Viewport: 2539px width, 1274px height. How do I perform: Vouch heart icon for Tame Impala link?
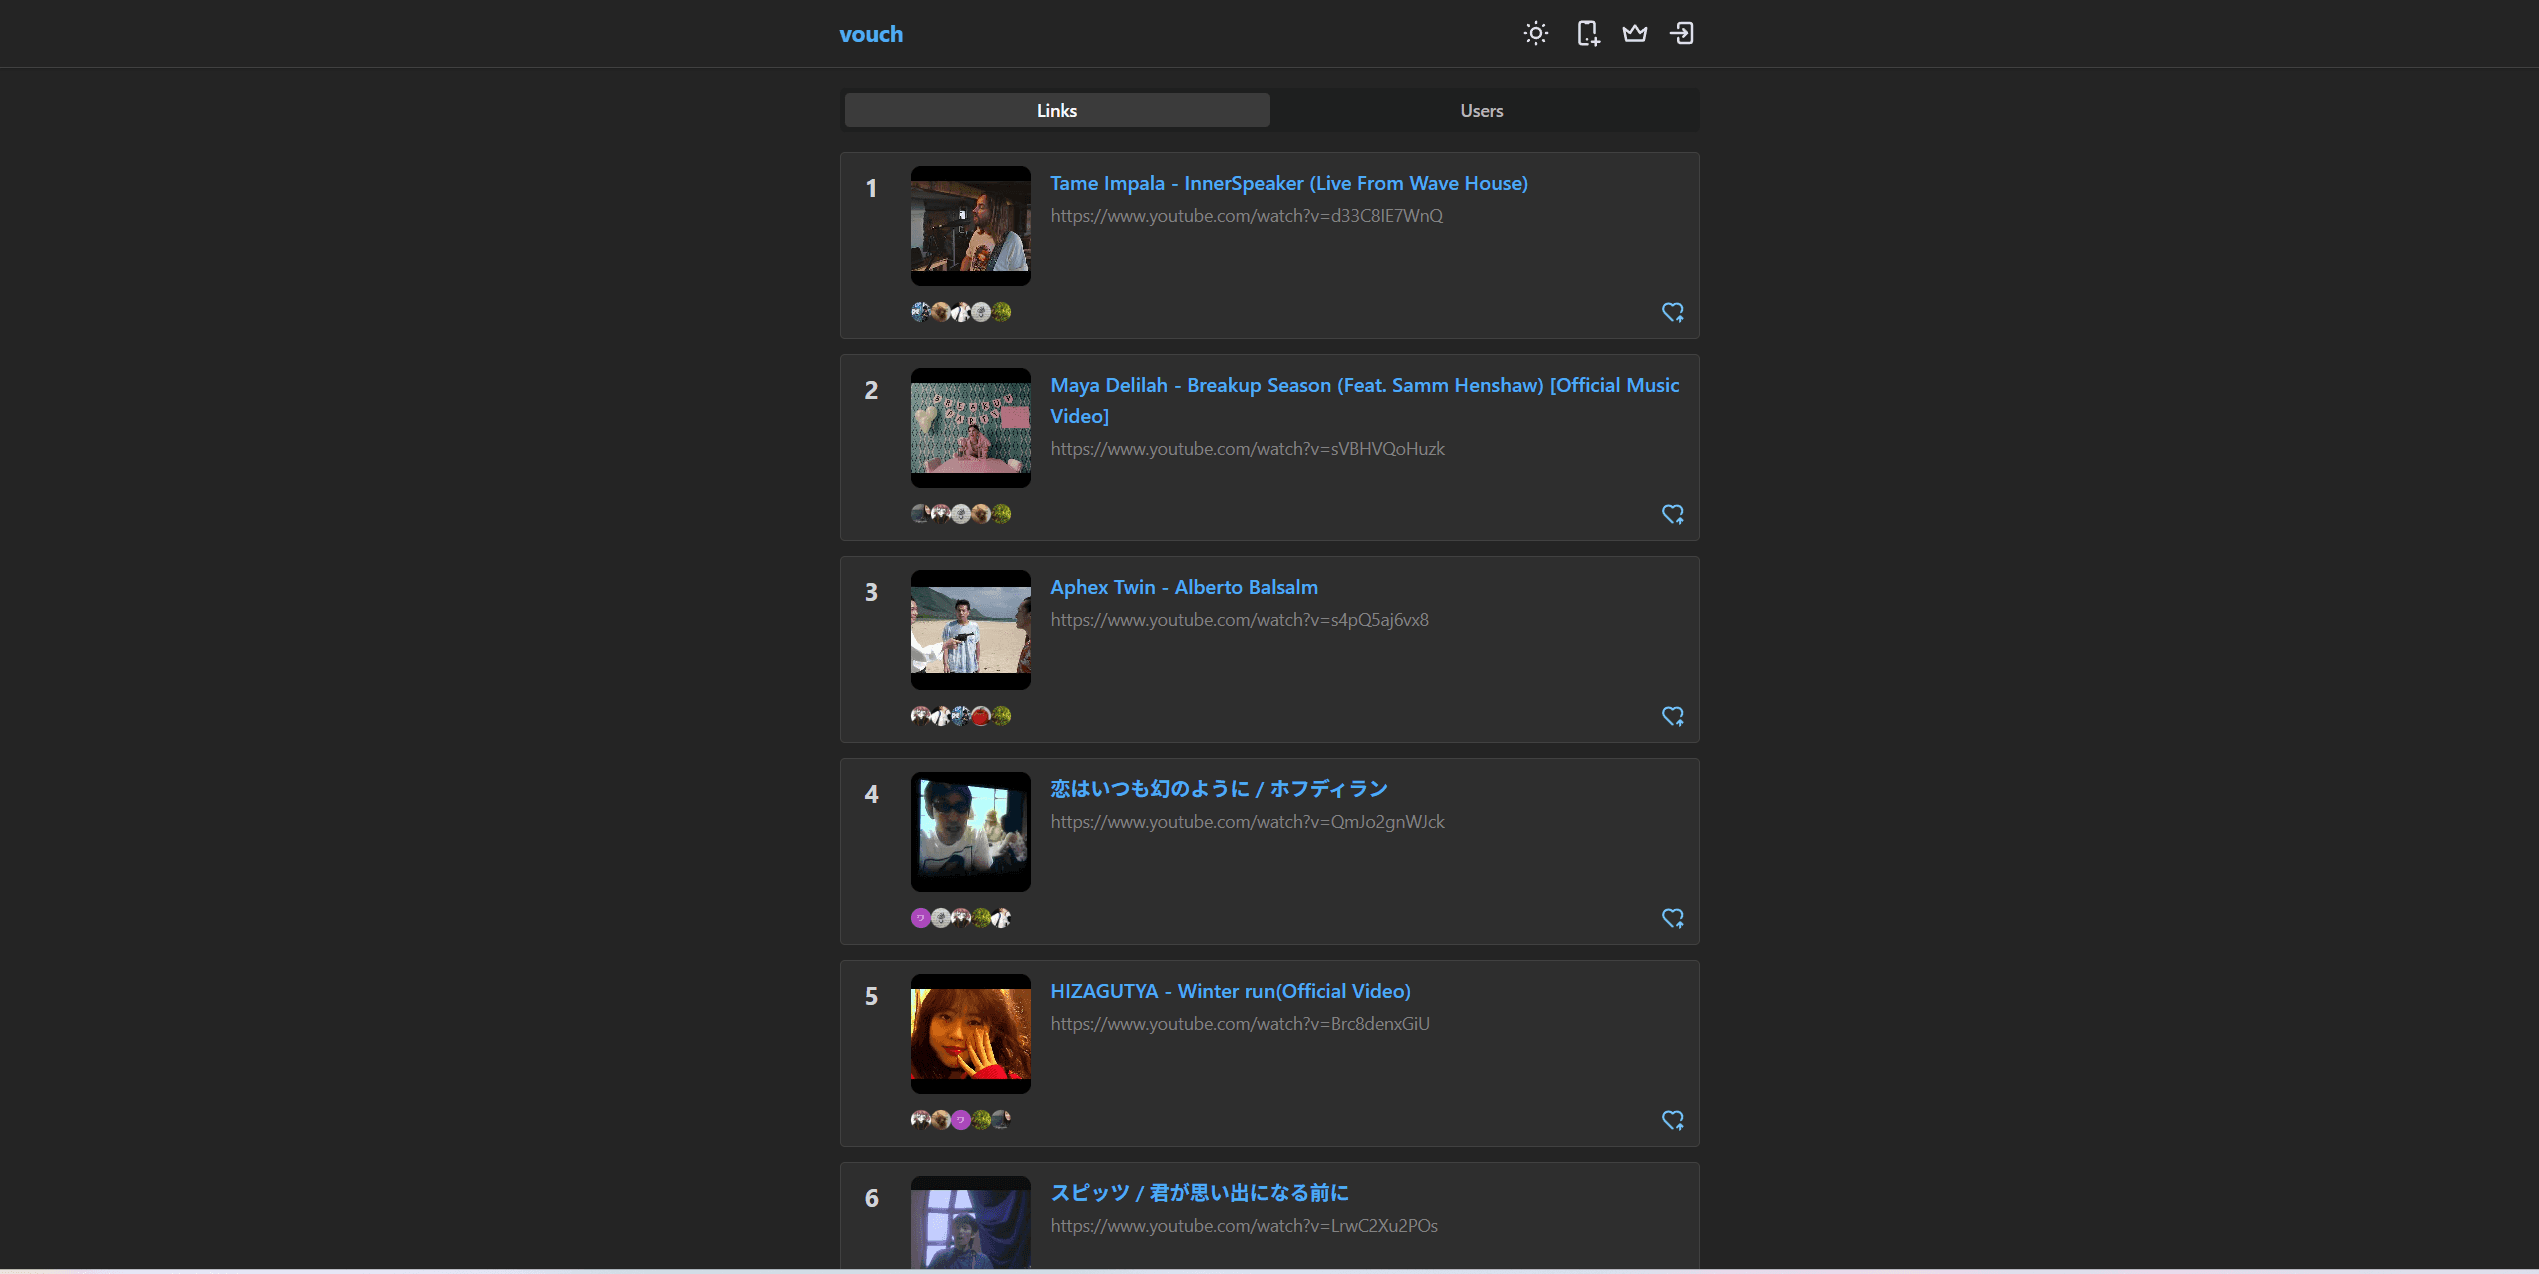(x=1672, y=312)
